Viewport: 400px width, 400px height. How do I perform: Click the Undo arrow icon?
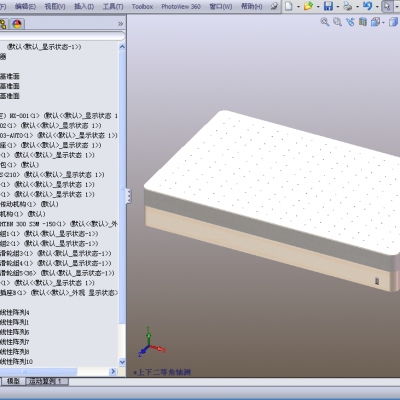pyautogui.click(x=368, y=6)
